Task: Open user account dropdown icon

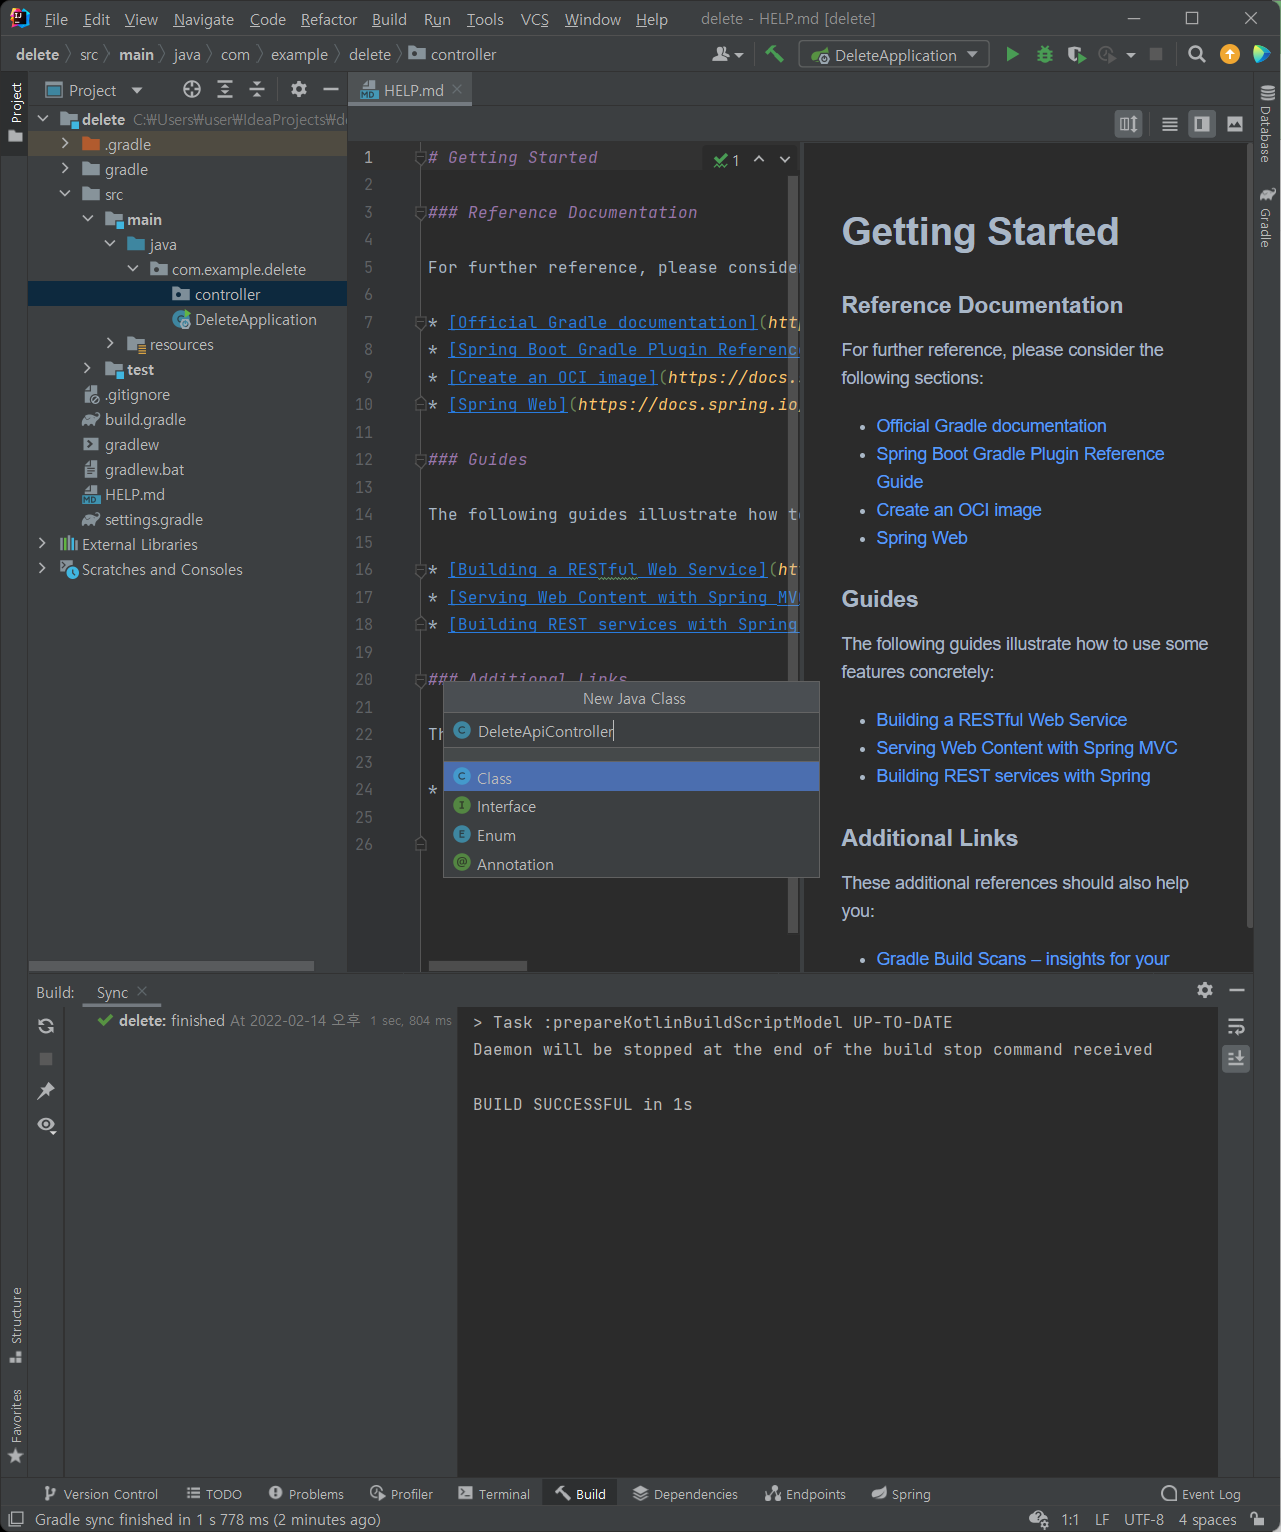Action: pos(727,54)
